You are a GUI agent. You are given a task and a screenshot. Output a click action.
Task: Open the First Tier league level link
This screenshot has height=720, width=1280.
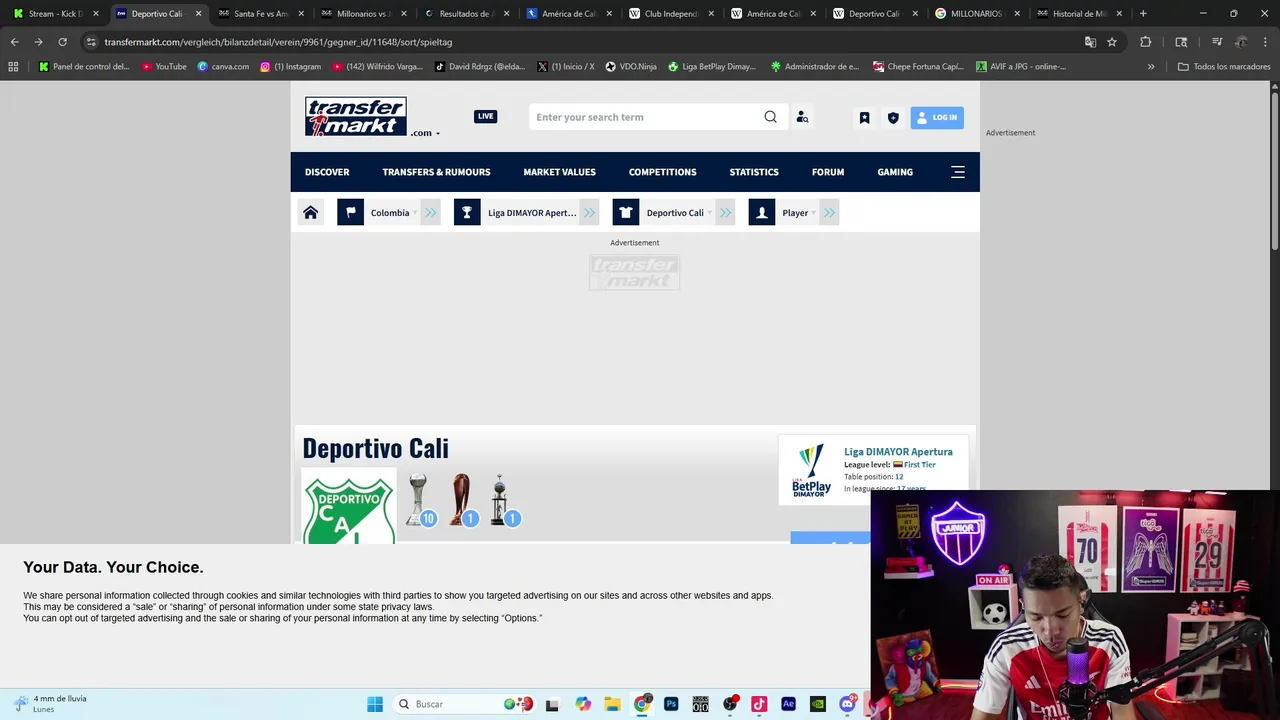pos(919,465)
